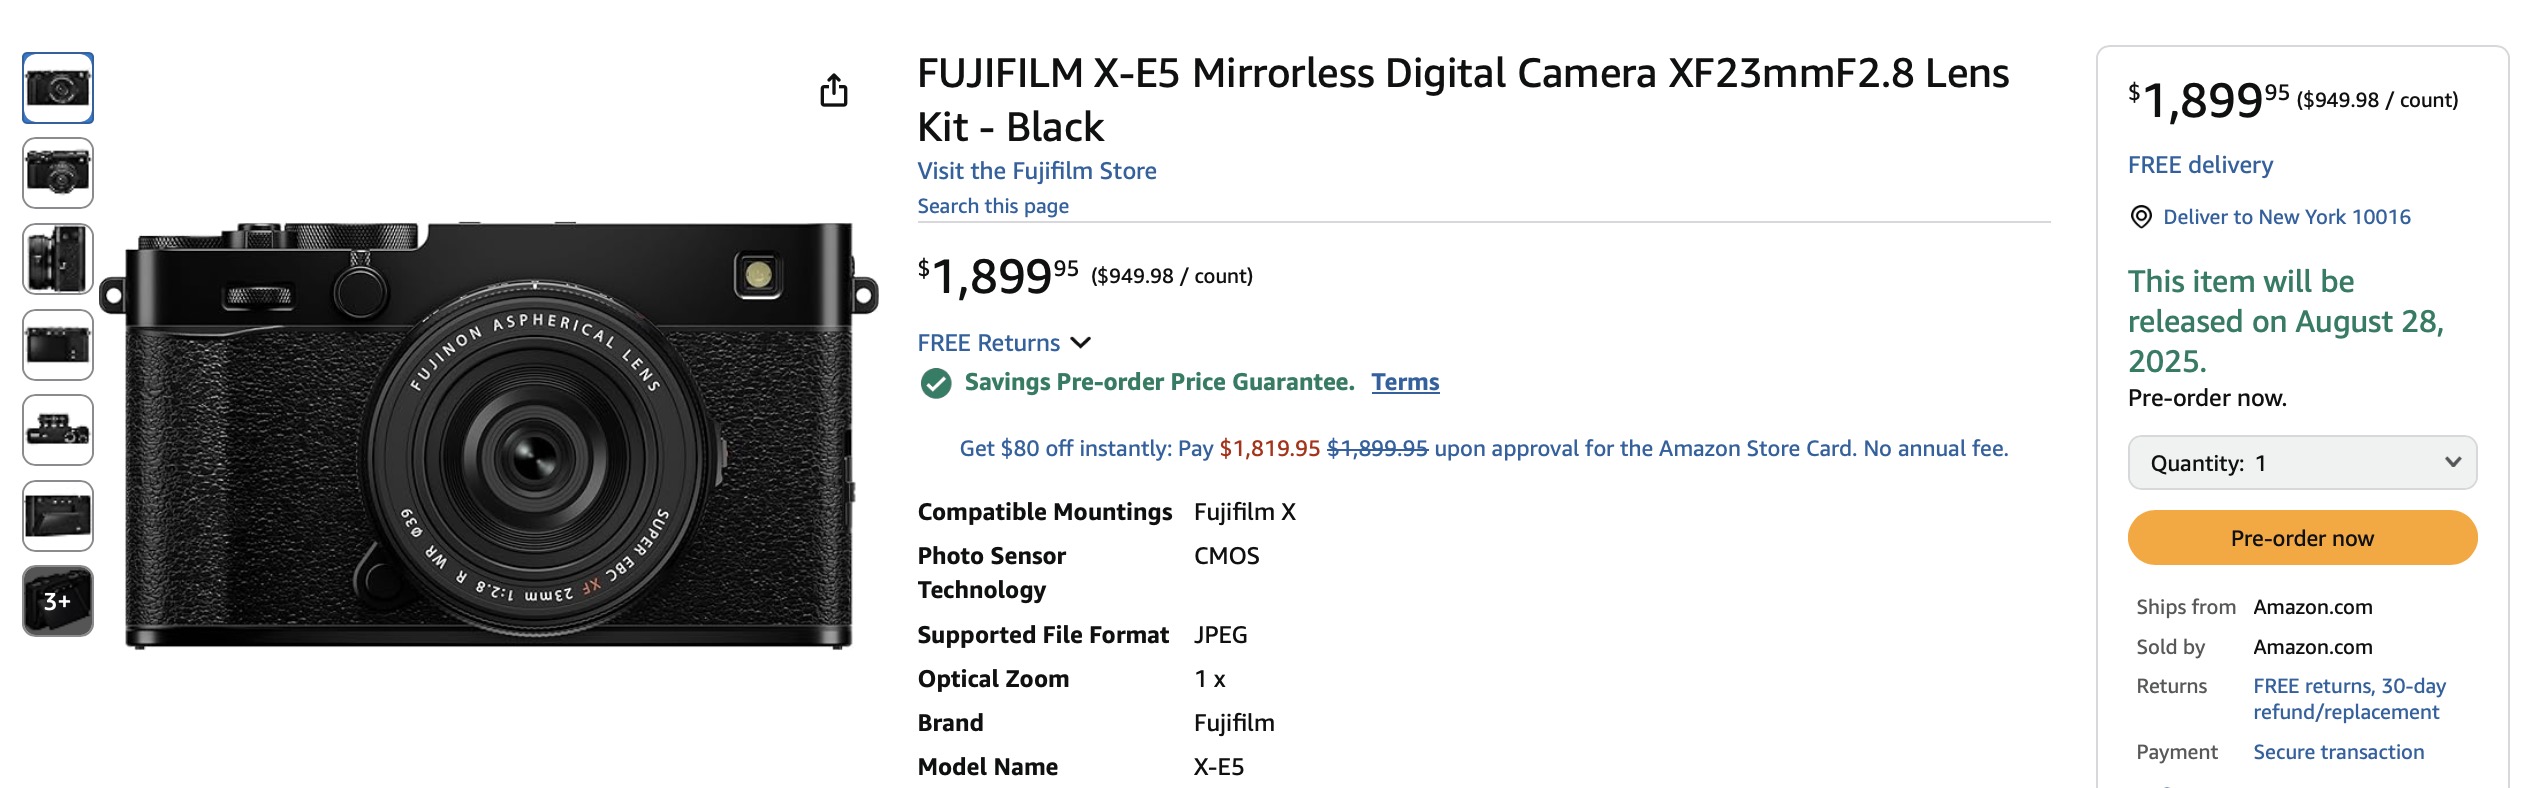Expand the FREE Returns chevron

[1080, 343]
